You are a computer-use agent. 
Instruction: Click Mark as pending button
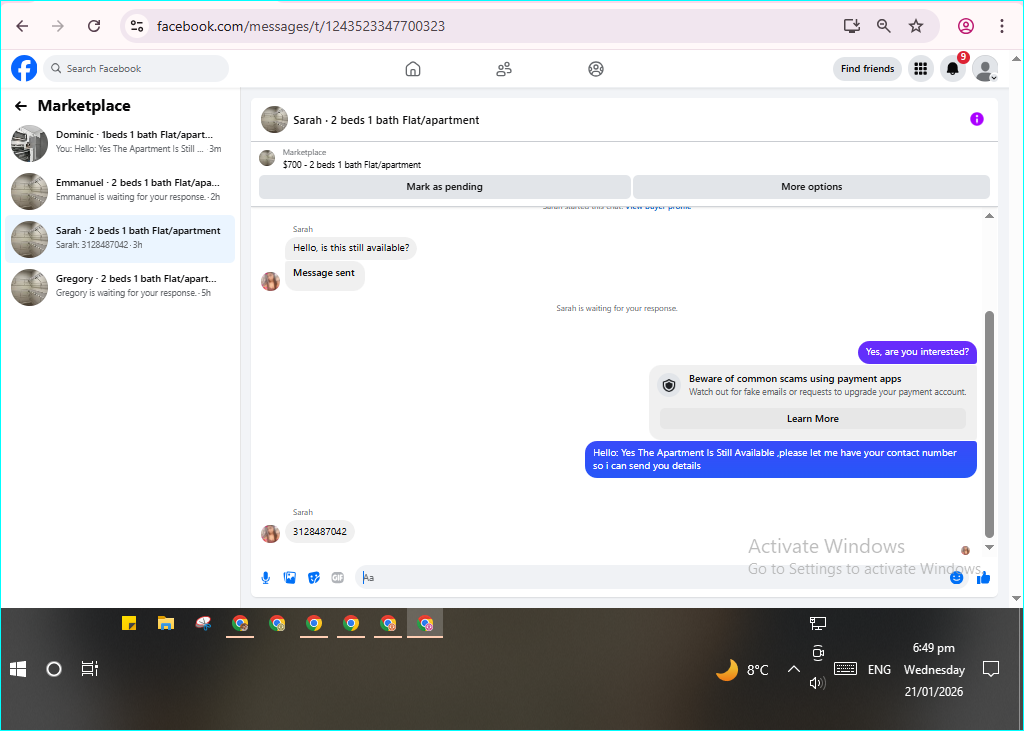[445, 187]
